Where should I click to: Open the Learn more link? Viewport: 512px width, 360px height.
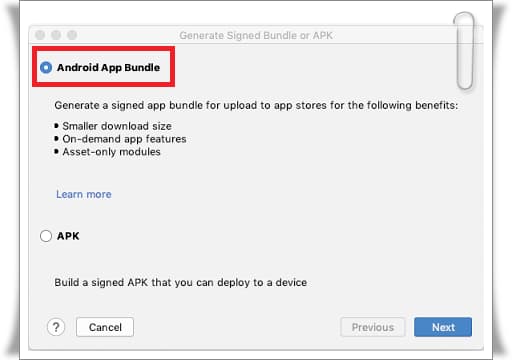tap(84, 194)
